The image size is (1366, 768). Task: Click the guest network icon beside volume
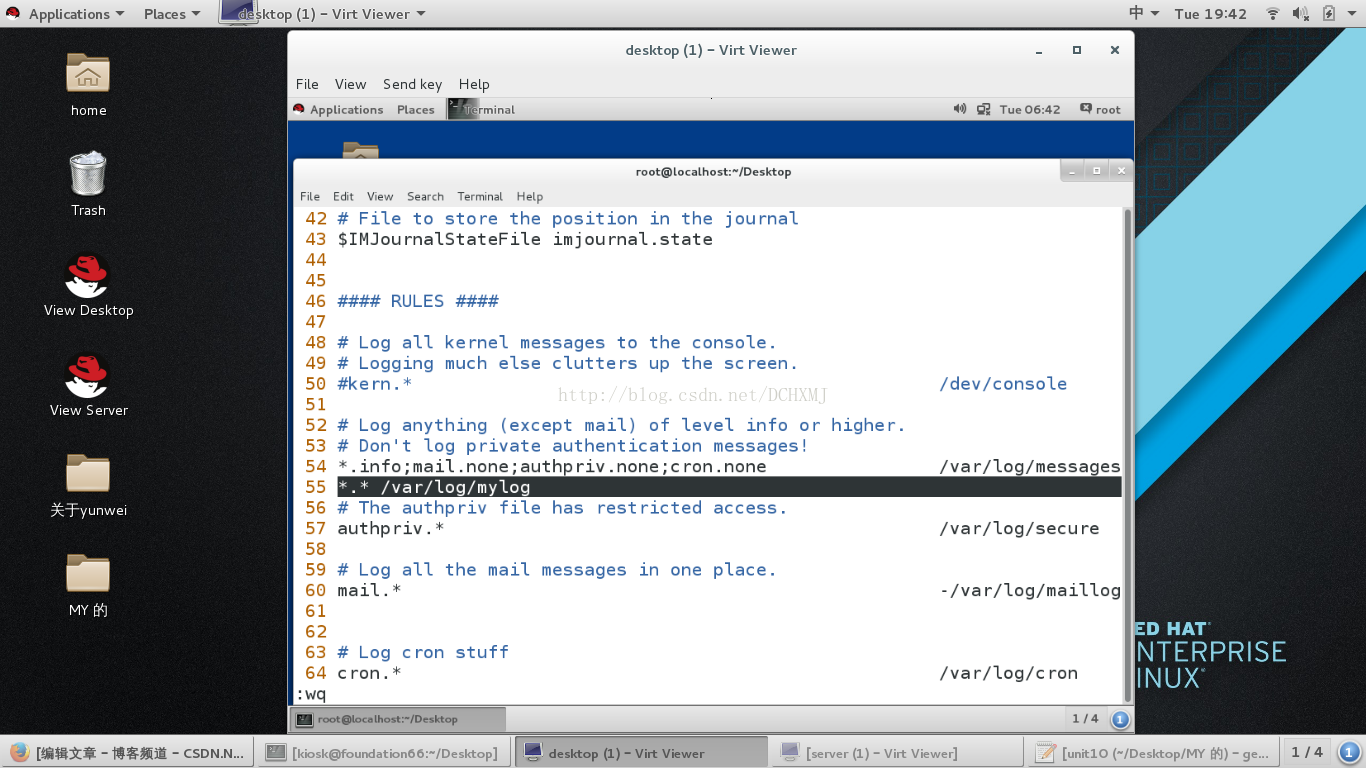pyautogui.click(x=984, y=109)
